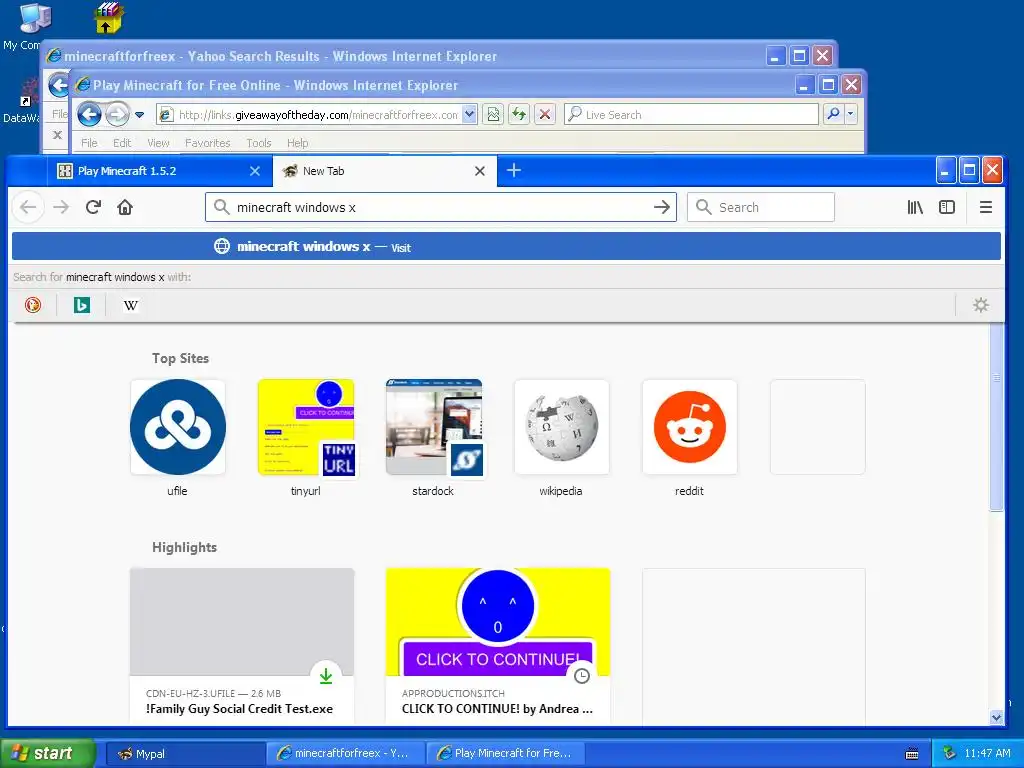Click Mypal forward arrow button
The width and height of the screenshot is (1024, 768).
click(x=61, y=208)
